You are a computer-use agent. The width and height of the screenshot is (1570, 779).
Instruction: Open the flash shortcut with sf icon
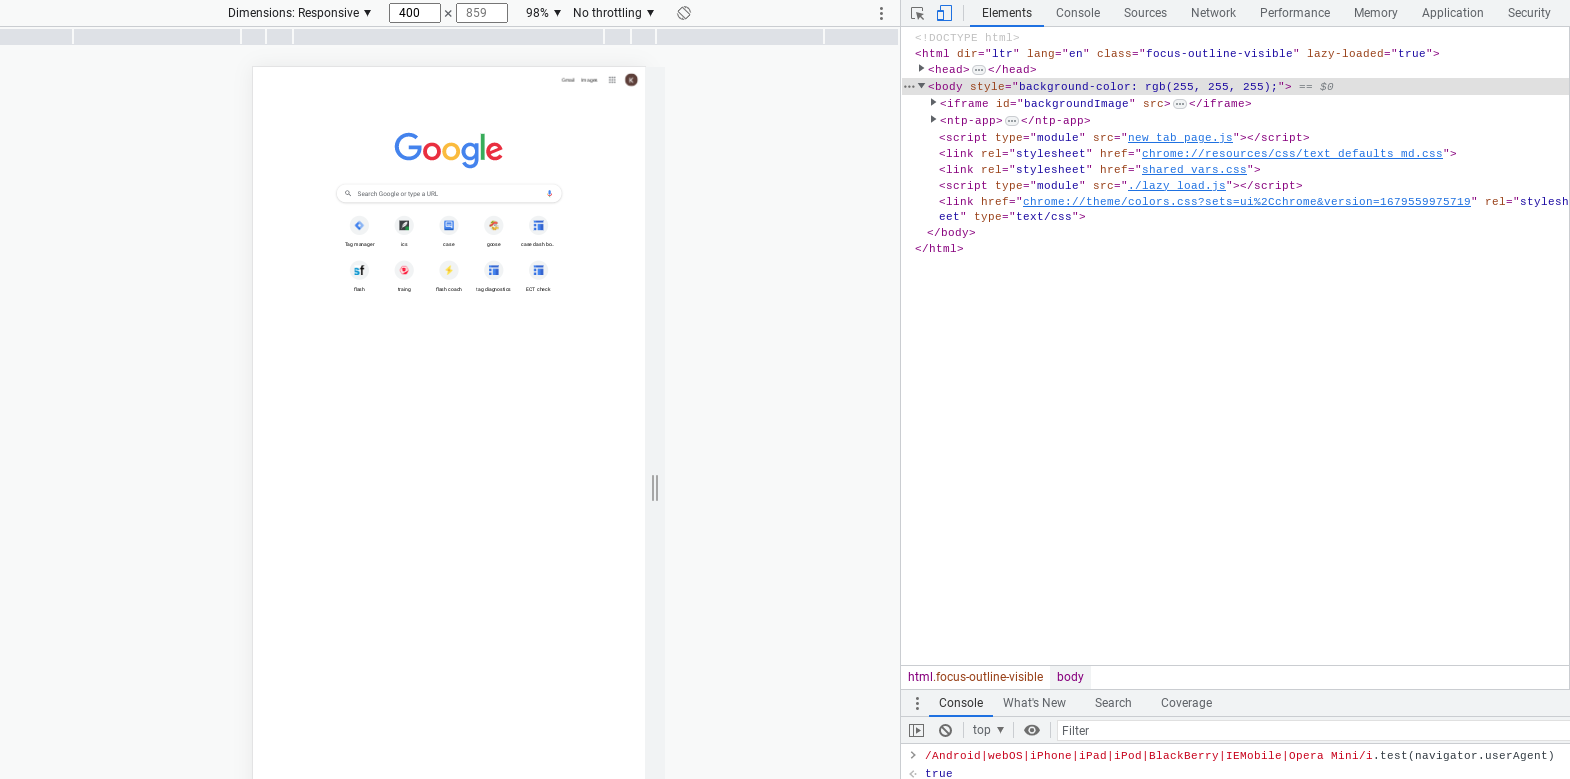(x=359, y=270)
